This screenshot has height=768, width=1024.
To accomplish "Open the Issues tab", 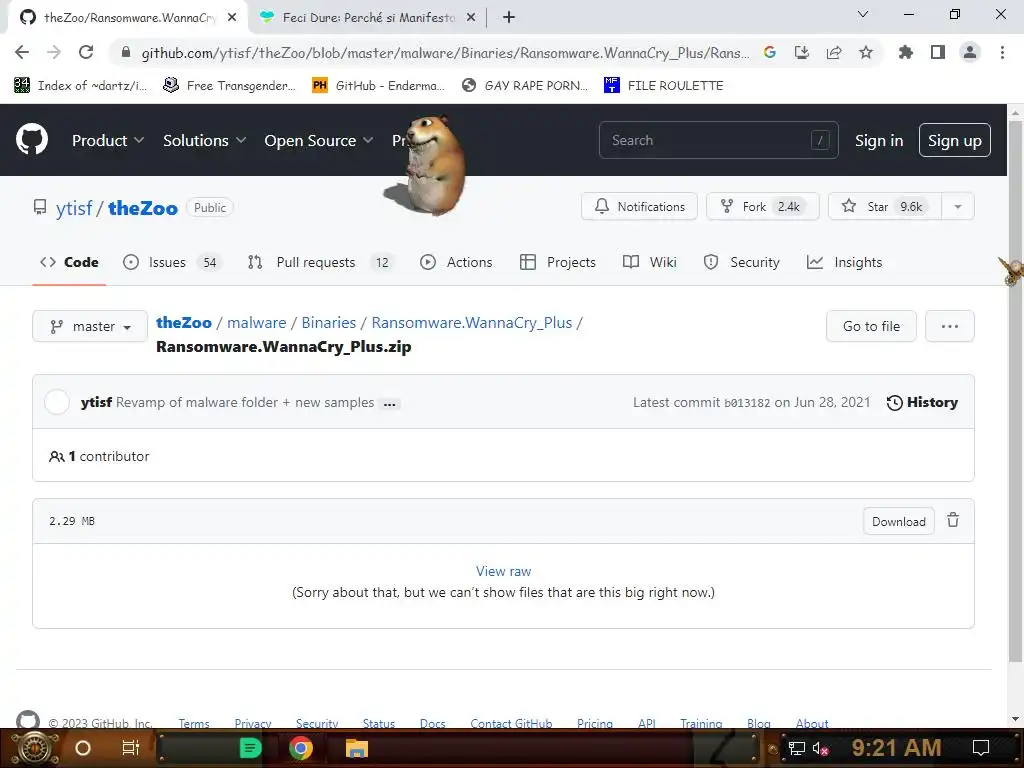I will tap(172, 262).
